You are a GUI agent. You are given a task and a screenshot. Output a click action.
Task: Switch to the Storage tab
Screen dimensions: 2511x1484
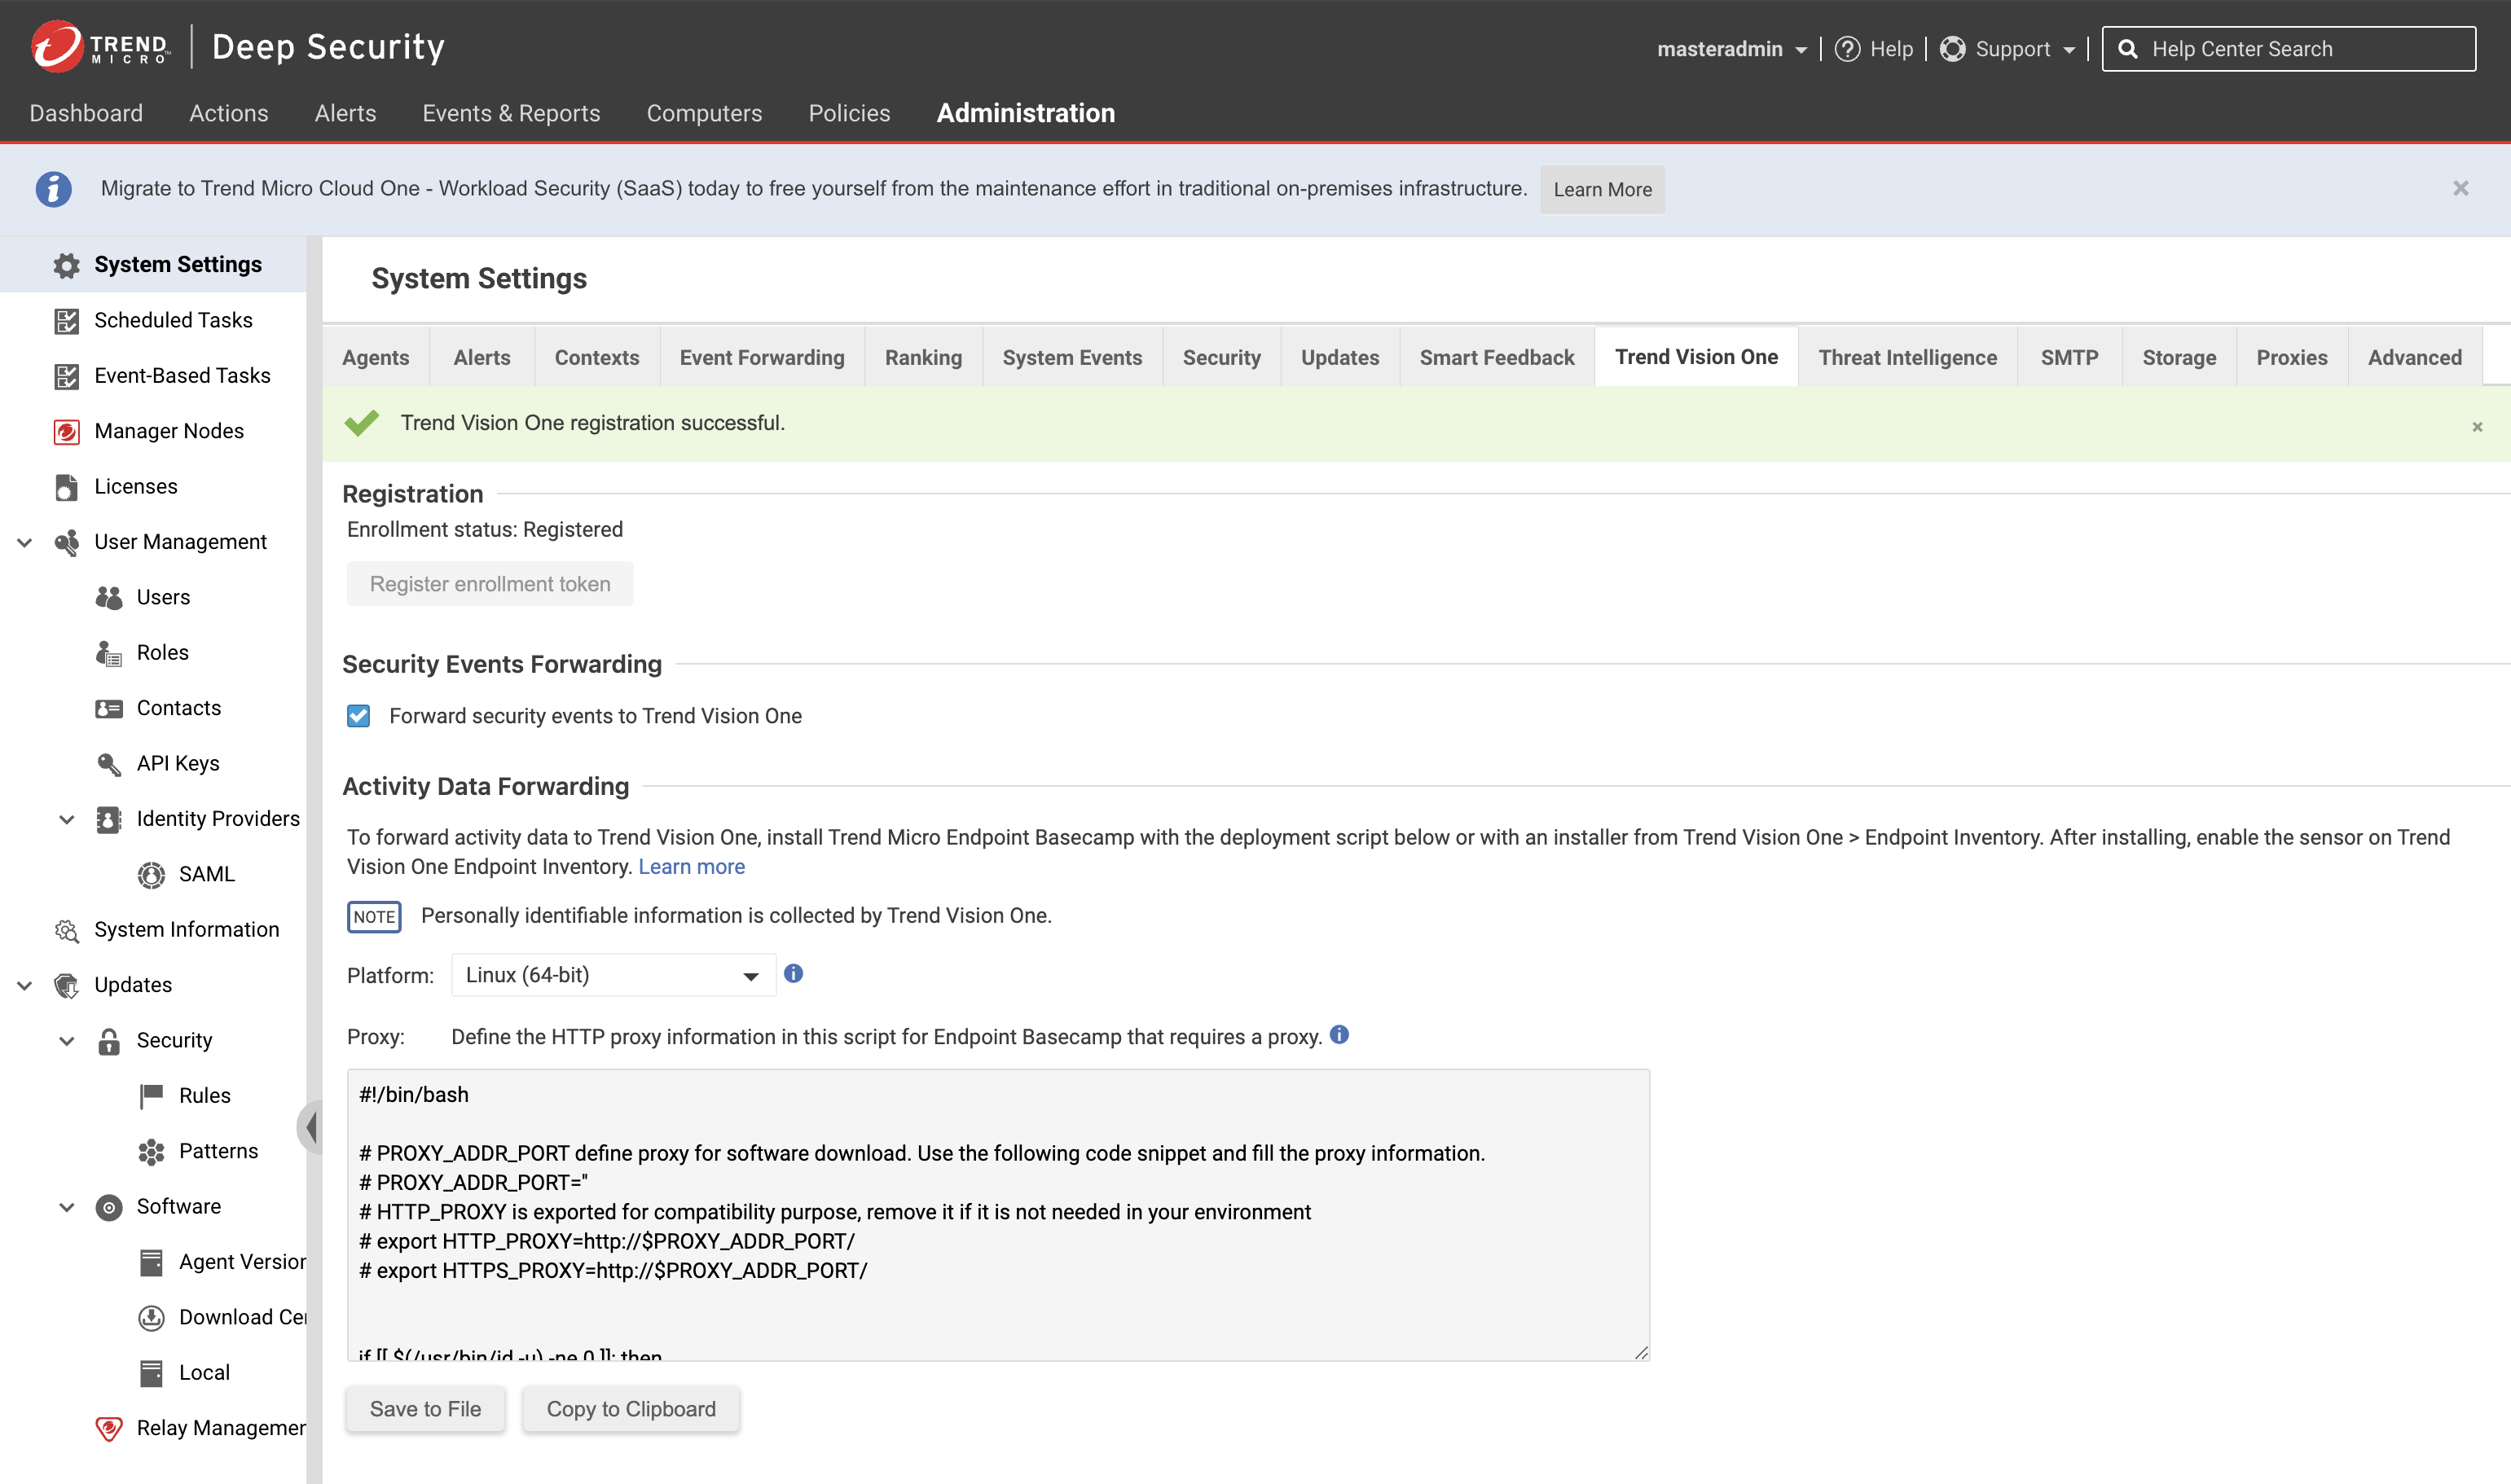tap(2179, 357)
